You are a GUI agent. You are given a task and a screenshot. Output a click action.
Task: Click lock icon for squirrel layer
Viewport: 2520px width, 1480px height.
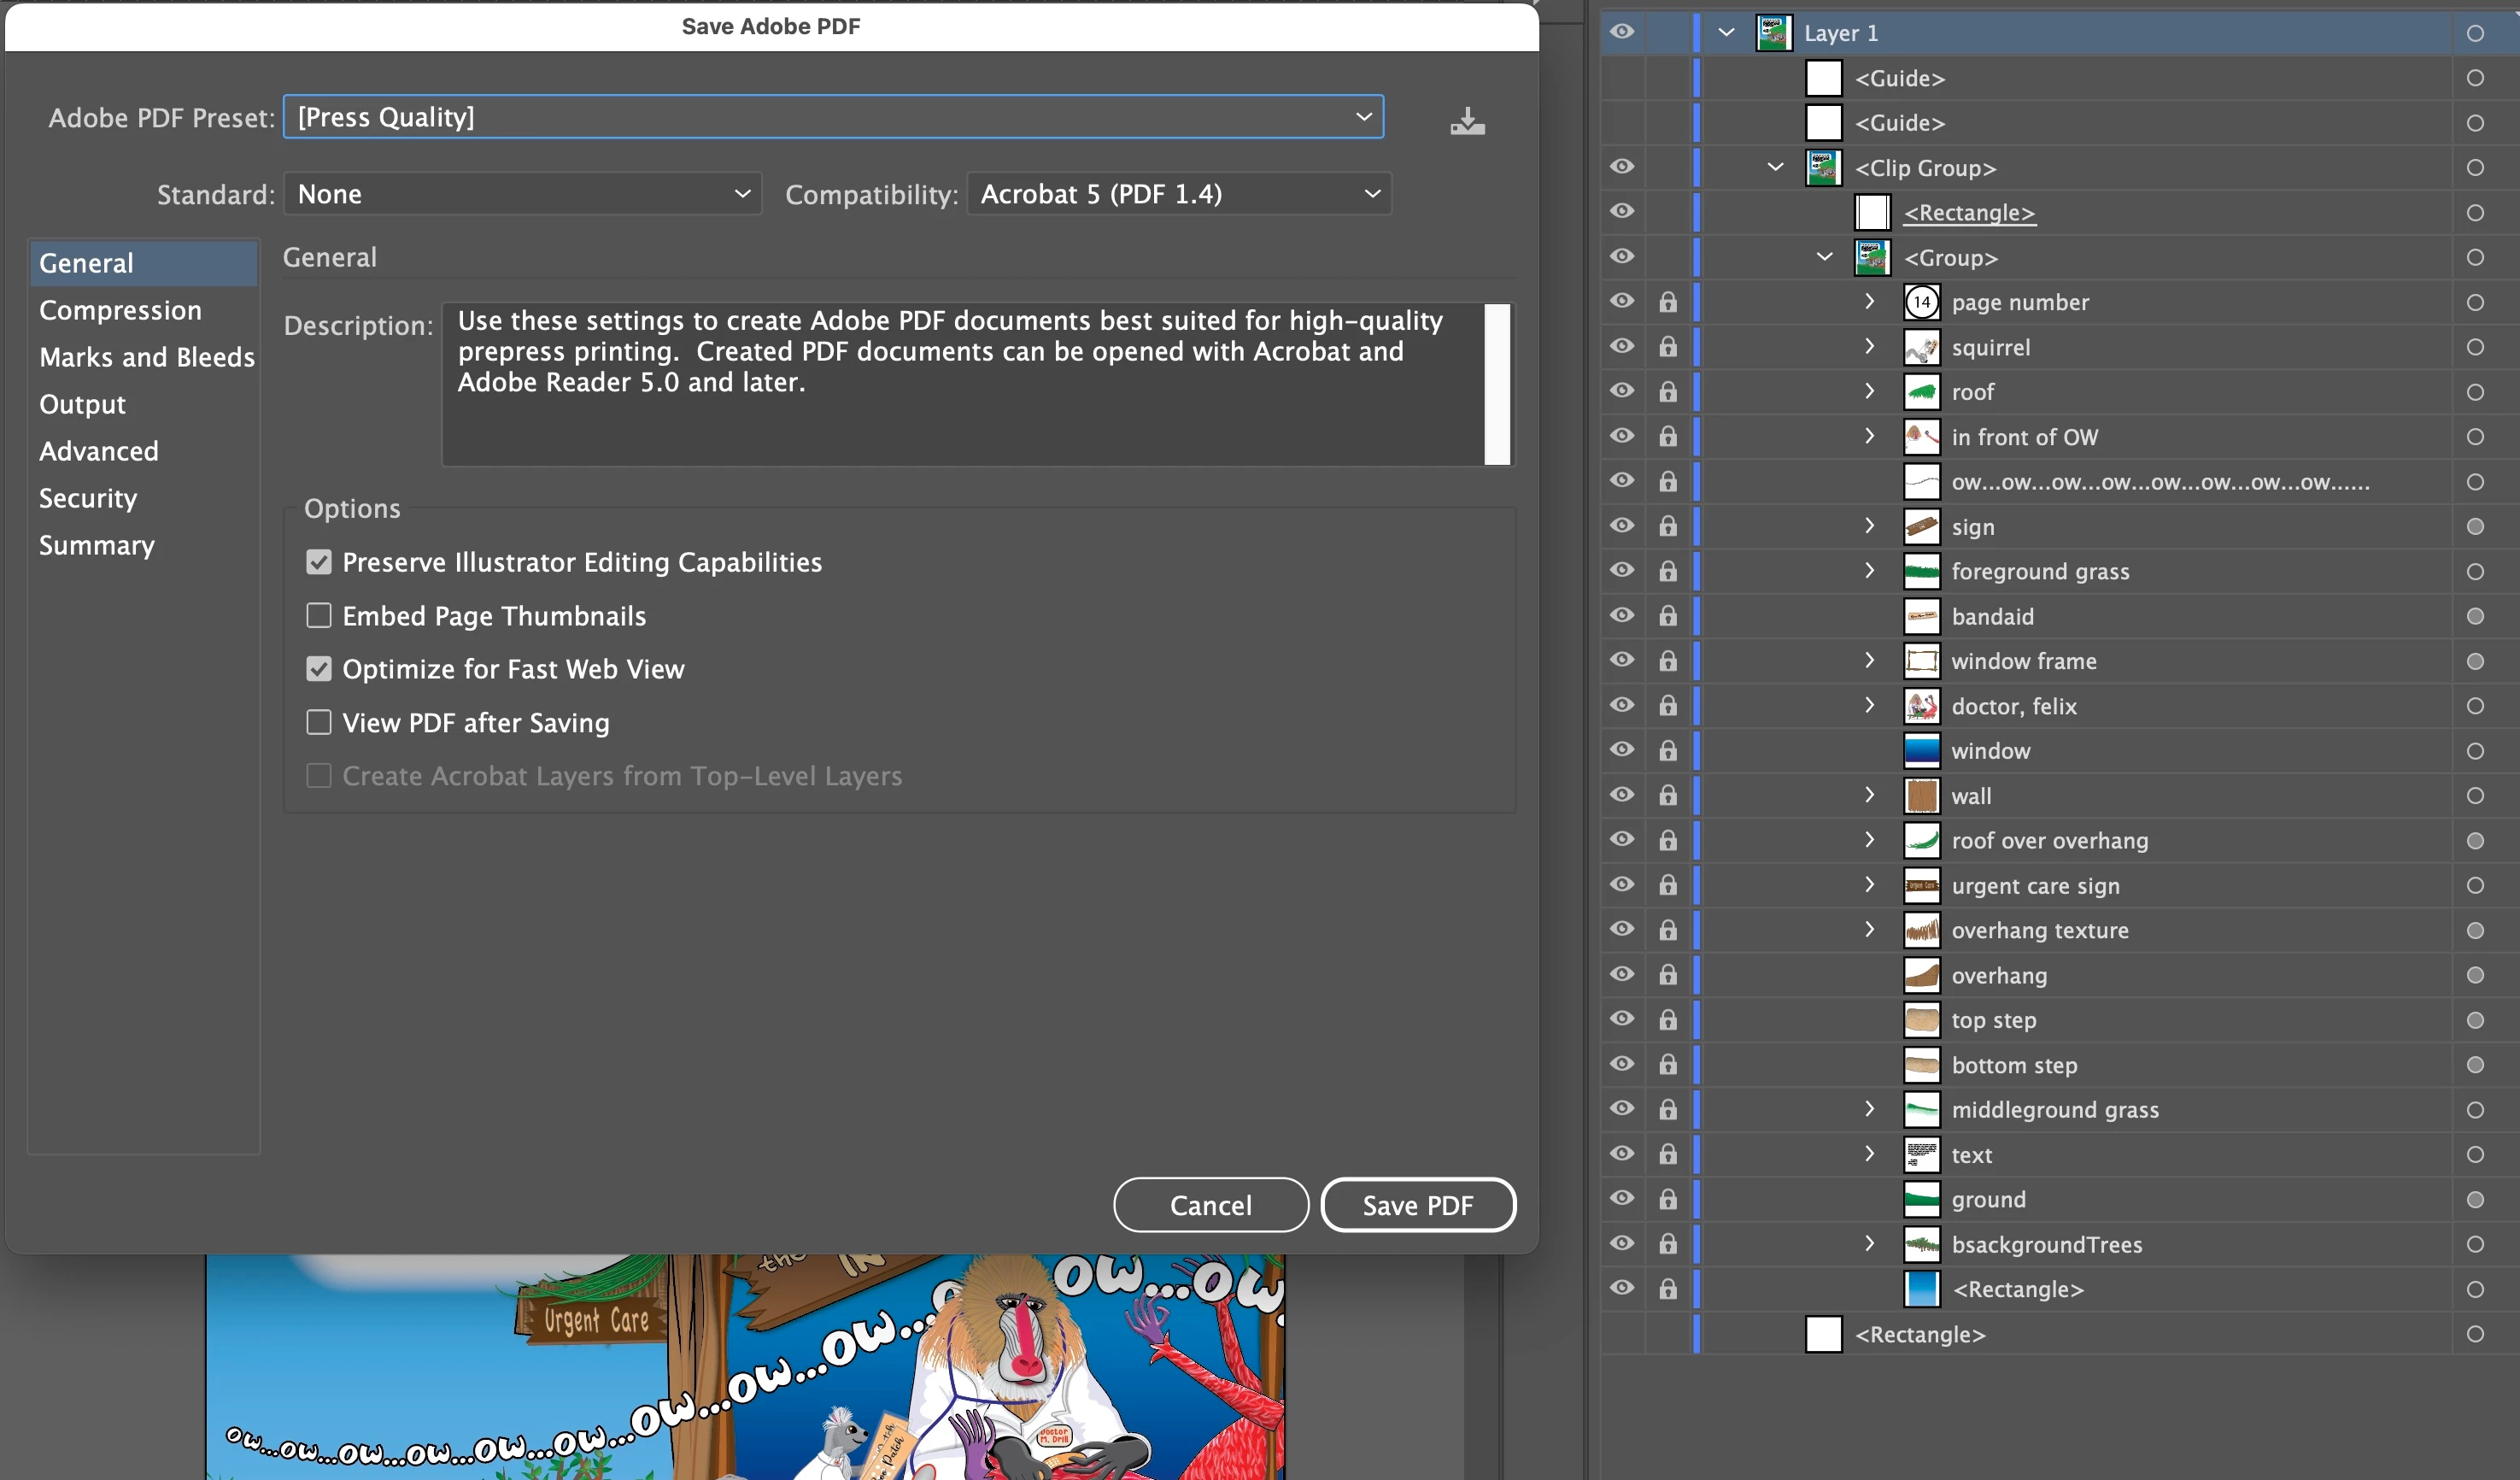tap(1667, 347)
